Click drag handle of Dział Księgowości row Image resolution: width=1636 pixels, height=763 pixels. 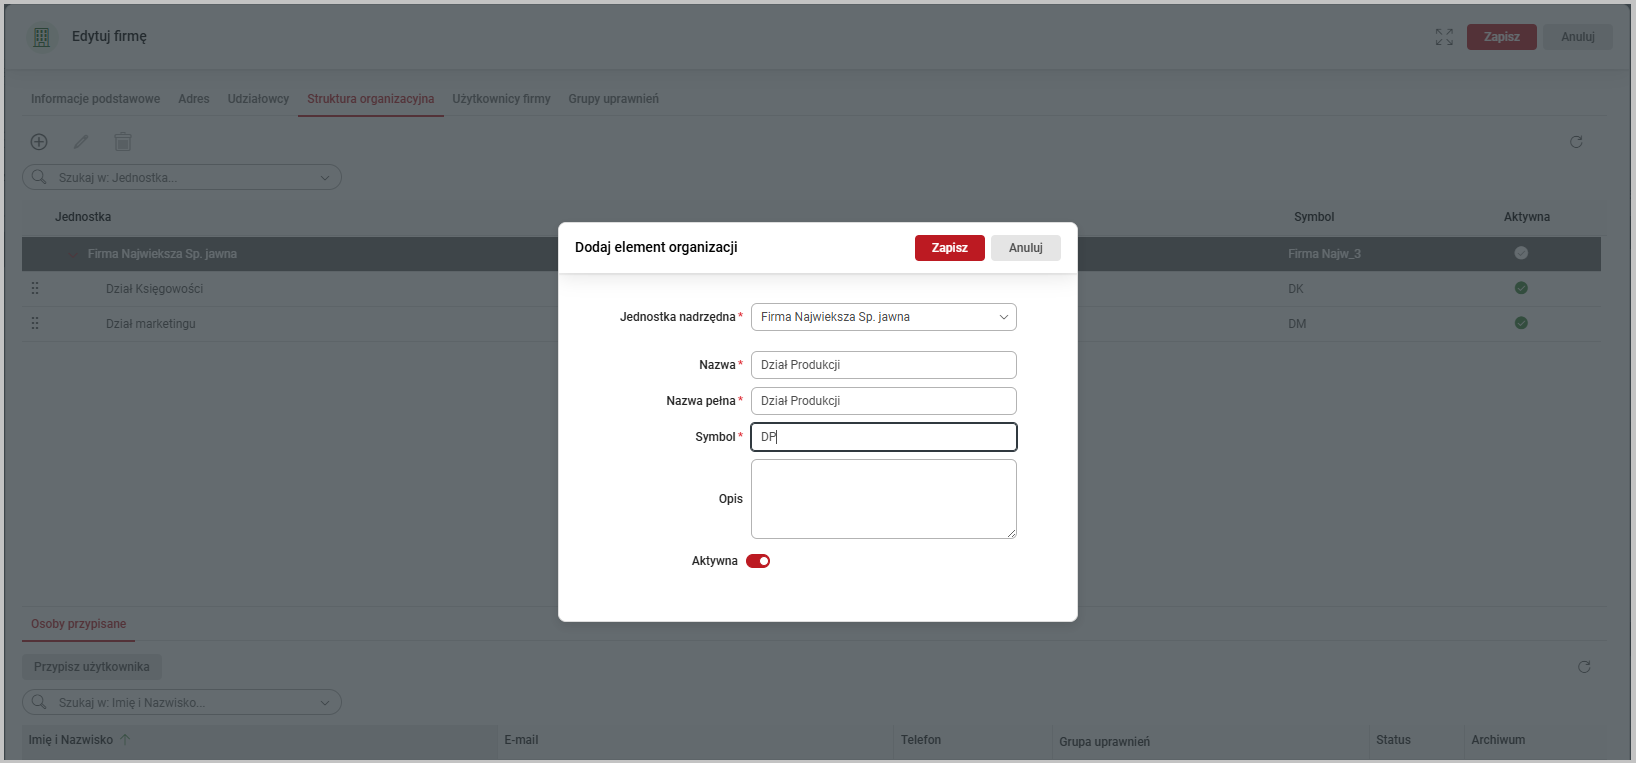(x=35, y=288)
